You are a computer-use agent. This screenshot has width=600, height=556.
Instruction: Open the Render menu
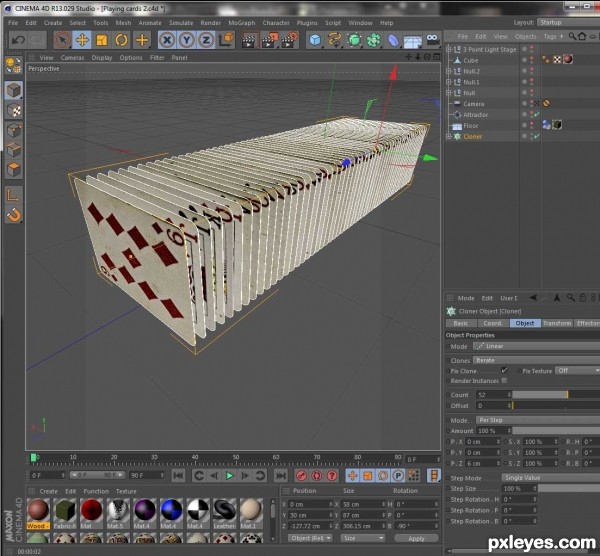coord(210,23)
